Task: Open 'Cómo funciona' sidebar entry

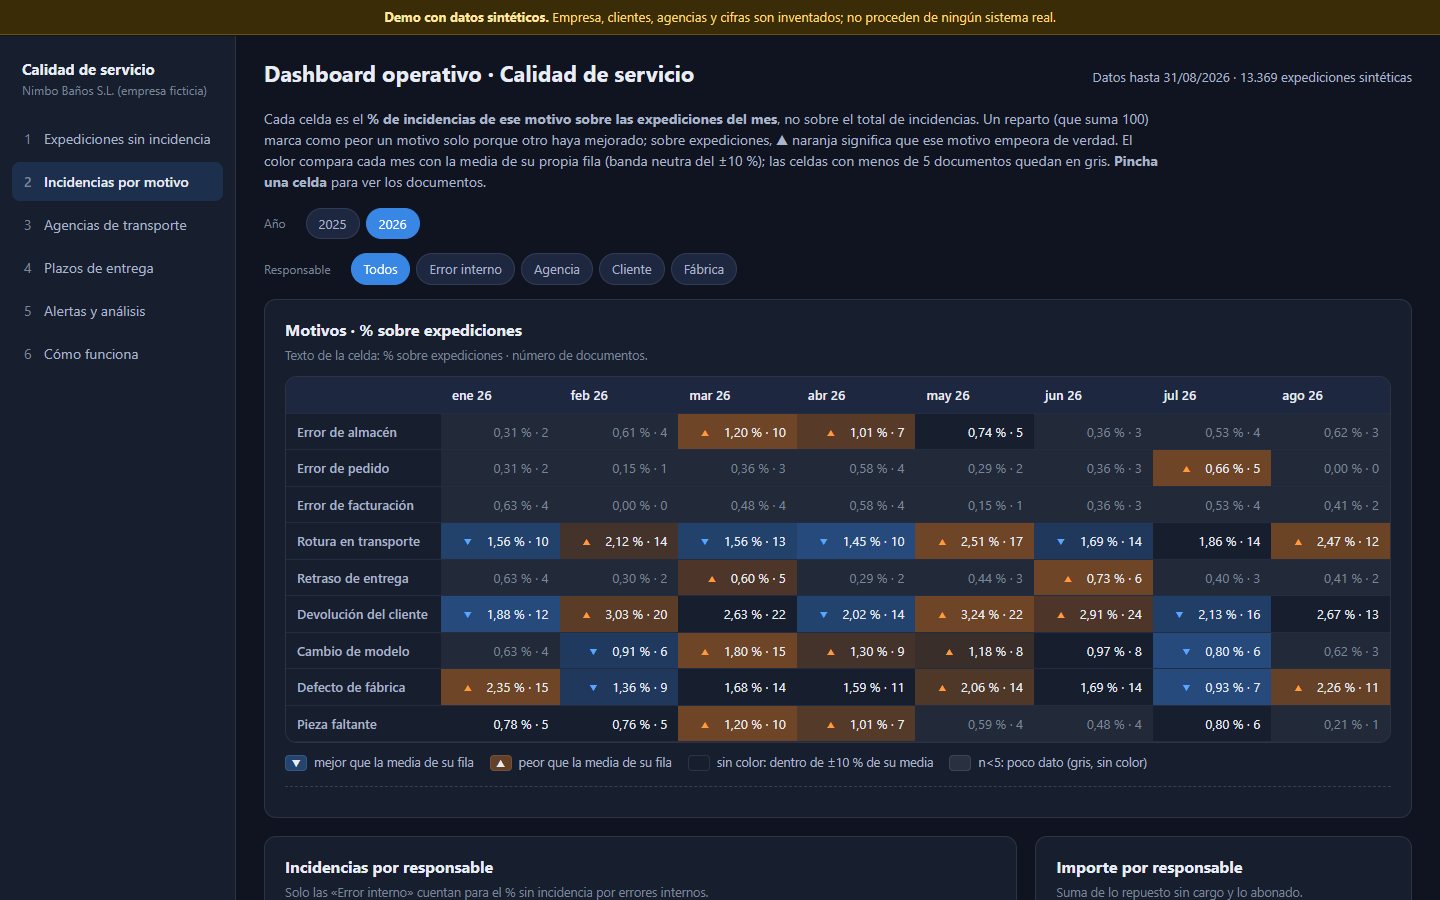Action: point(117,354)
